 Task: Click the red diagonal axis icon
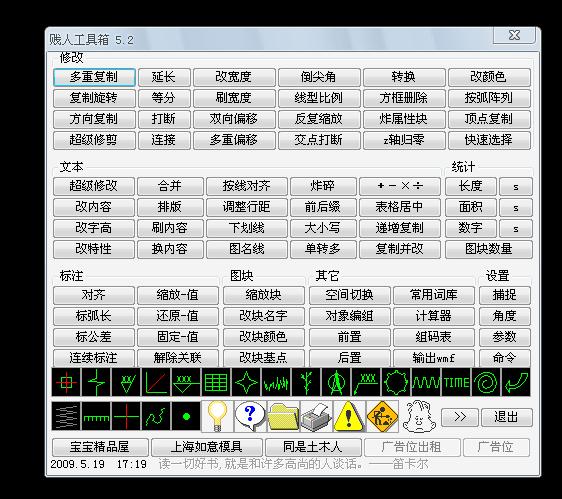[x=156, y=382]
